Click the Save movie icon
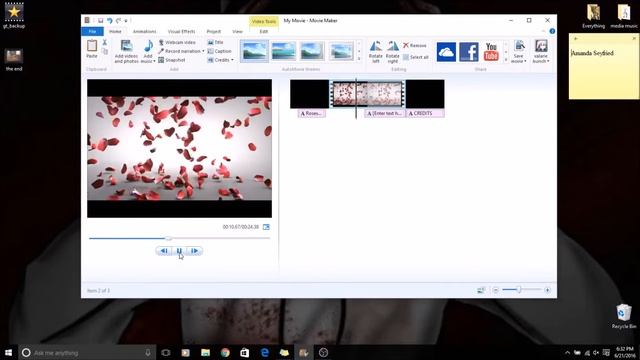This screenshot has height=360, width=640. [x=519, y=46]
